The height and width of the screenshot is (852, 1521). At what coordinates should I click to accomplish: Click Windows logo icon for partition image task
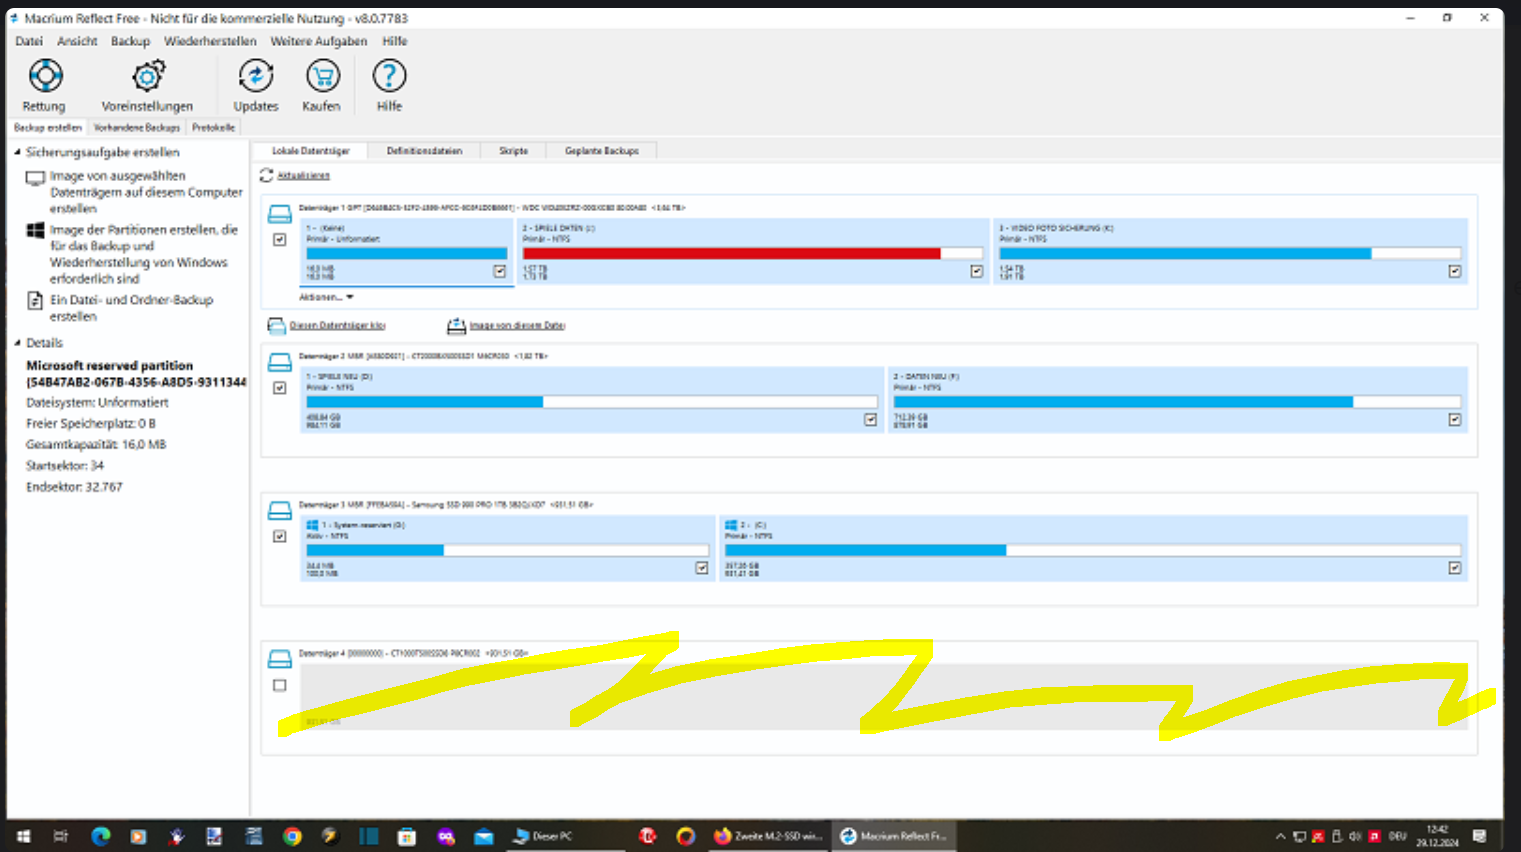(x=35, y=231)
